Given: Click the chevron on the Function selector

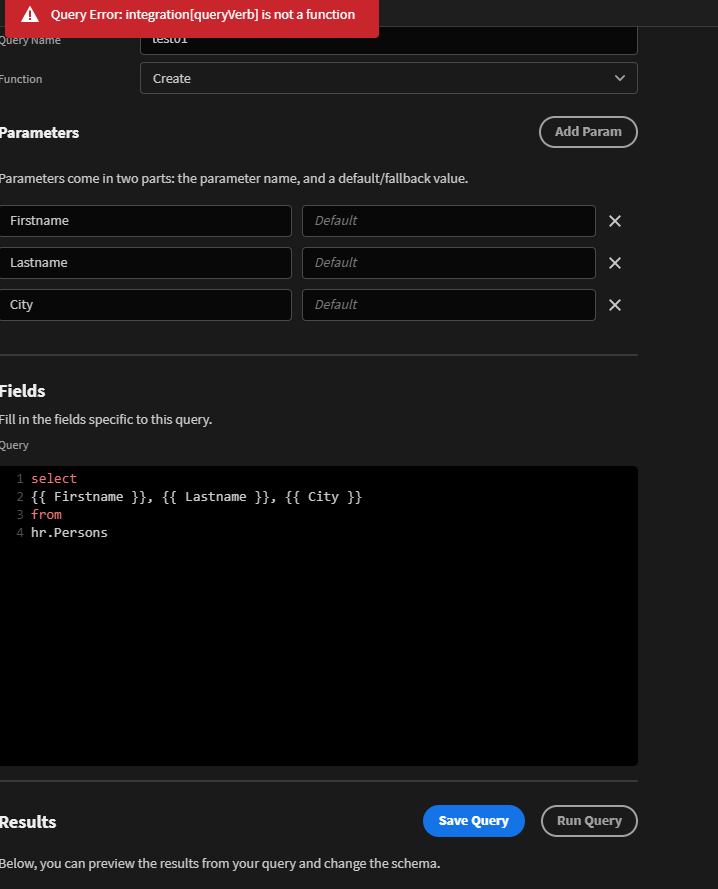Looking at the screenshot, I should point(619,77).
